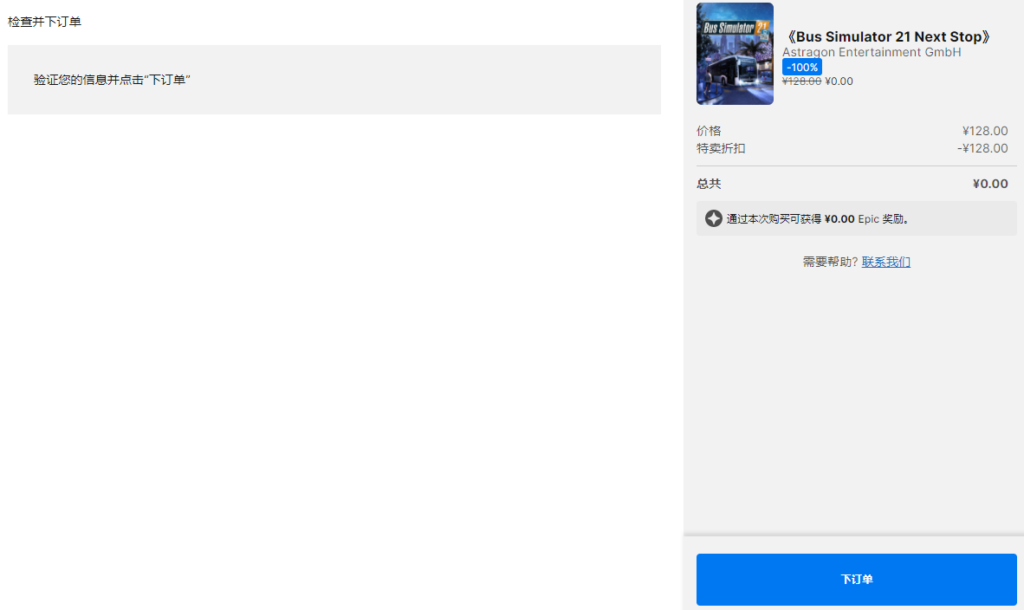Click the 价格 row label
Image resolution: width=1024 pixels, height=610 pixels.
click(709, 131)
